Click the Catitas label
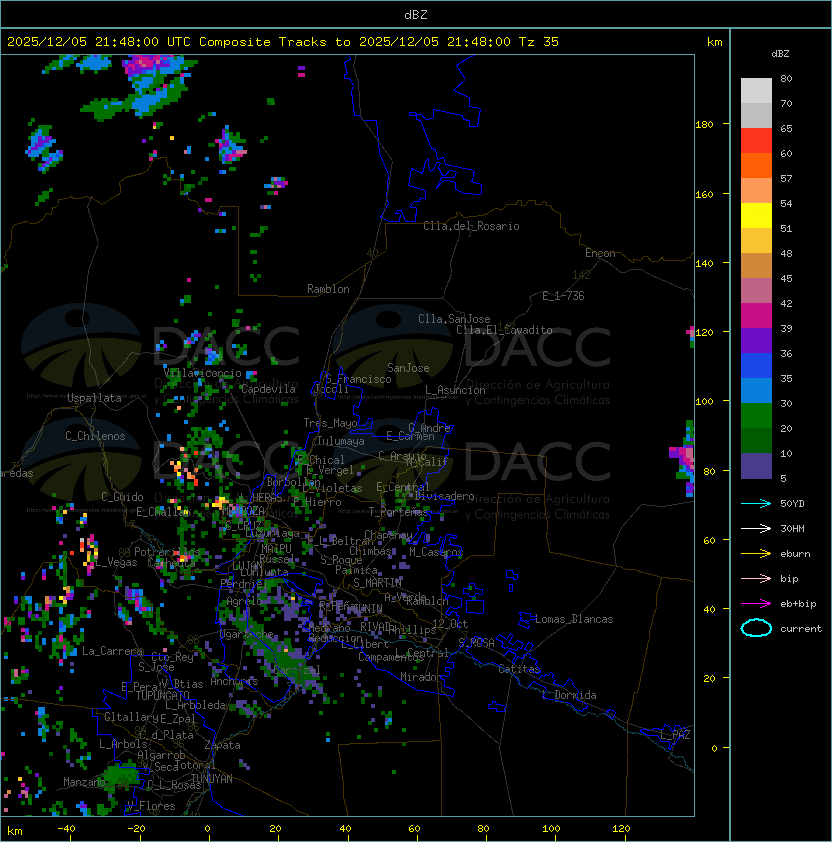The height and width of the screenshot is (842, 832). [x=519, y=669]
